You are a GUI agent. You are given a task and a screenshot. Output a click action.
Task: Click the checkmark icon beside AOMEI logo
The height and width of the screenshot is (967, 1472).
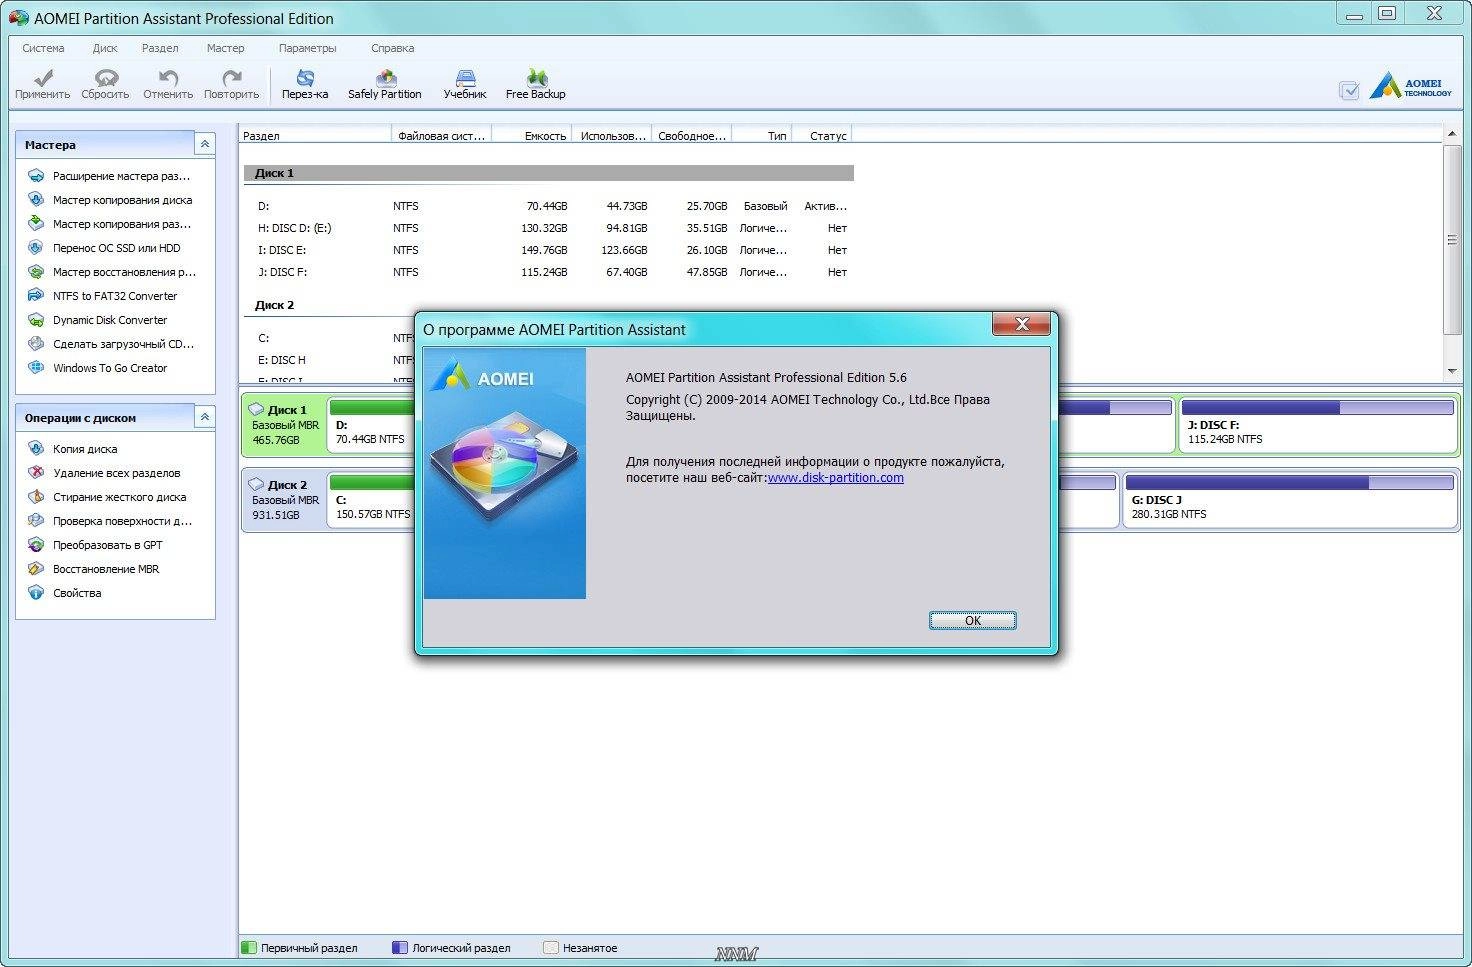(1349, 91)
